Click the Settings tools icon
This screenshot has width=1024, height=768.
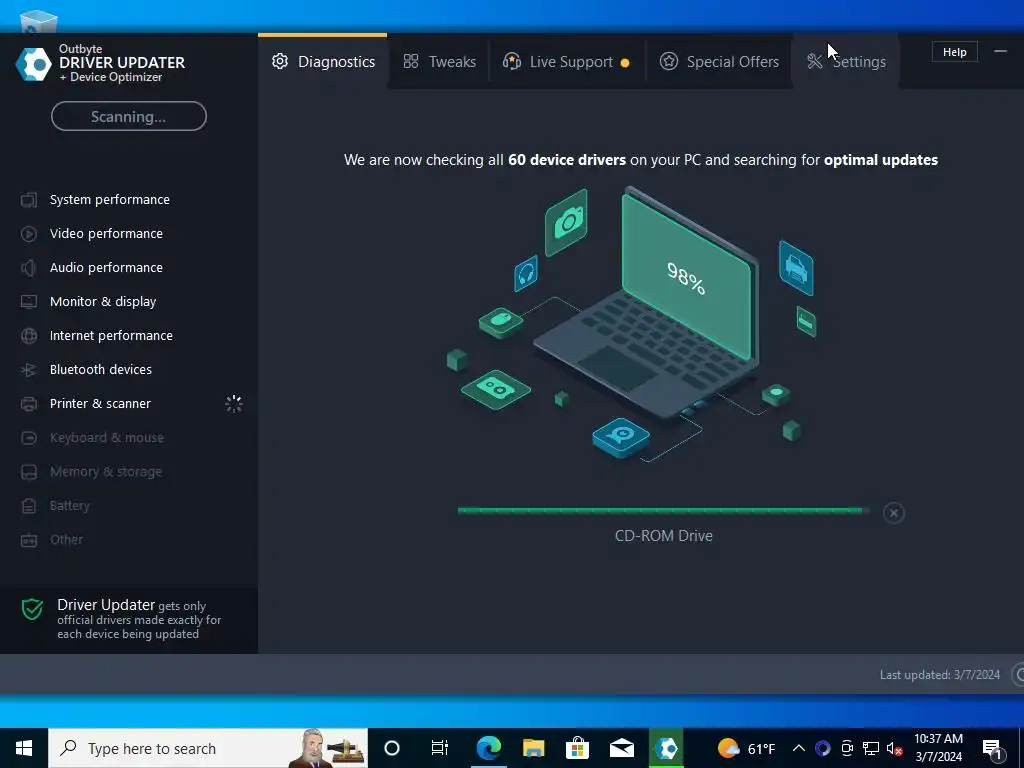814,61
